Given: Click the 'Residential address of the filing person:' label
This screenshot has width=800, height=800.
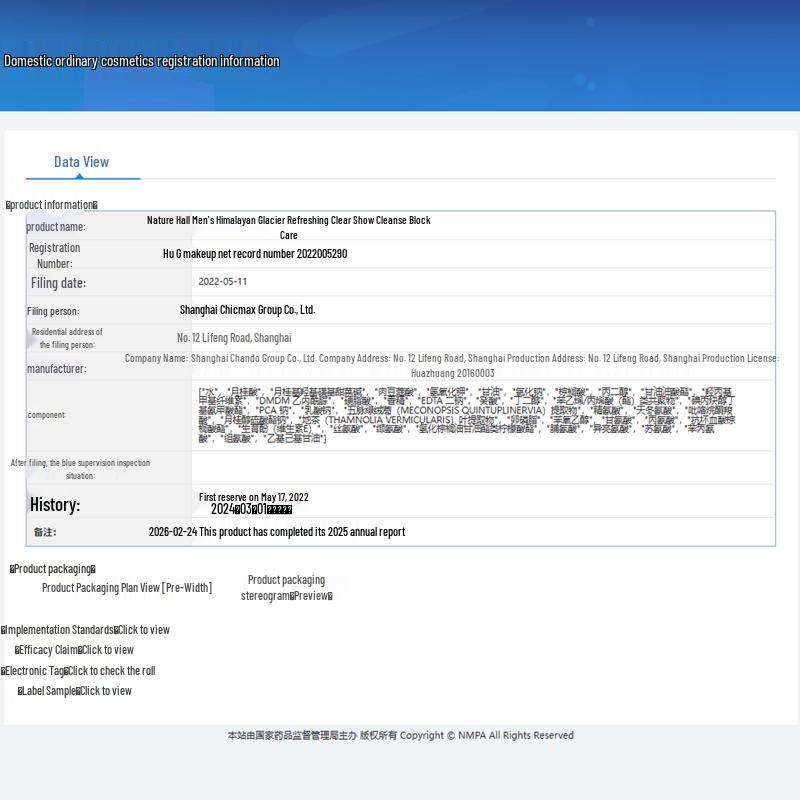Looking at the screenshot, I should tap(67, 338).
